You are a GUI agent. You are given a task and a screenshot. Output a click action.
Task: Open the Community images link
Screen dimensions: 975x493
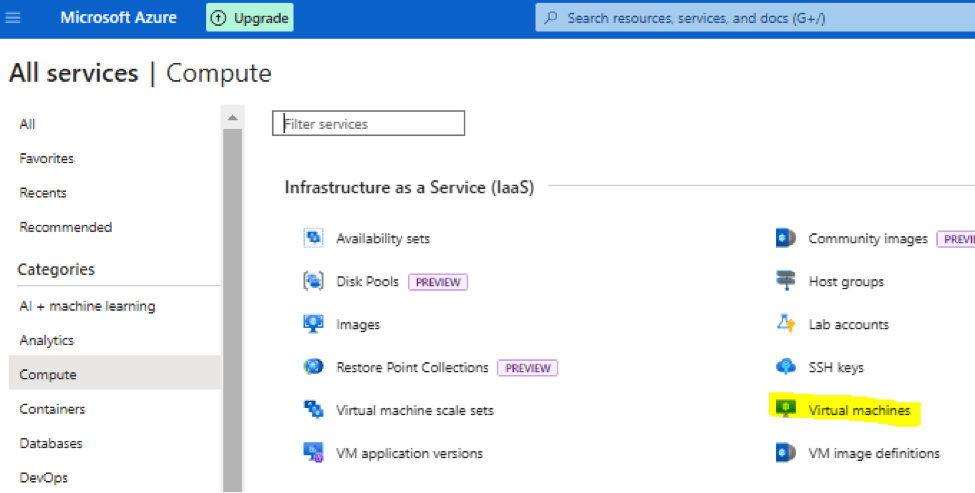[867, 238]
